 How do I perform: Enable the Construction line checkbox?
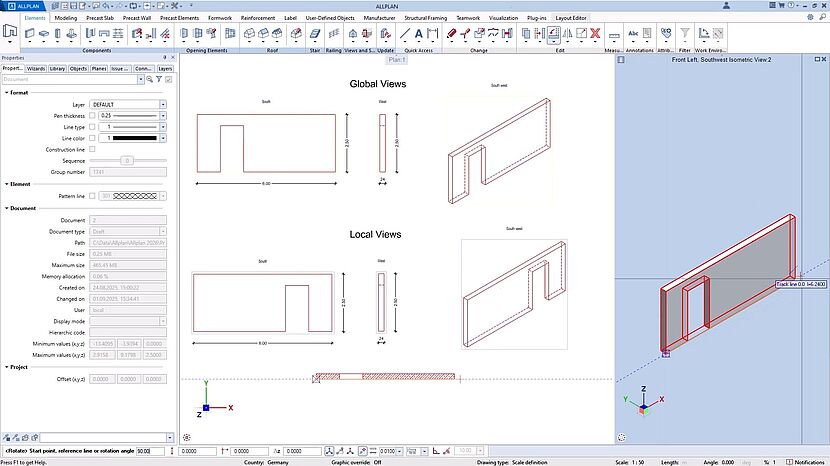[93, 149]
